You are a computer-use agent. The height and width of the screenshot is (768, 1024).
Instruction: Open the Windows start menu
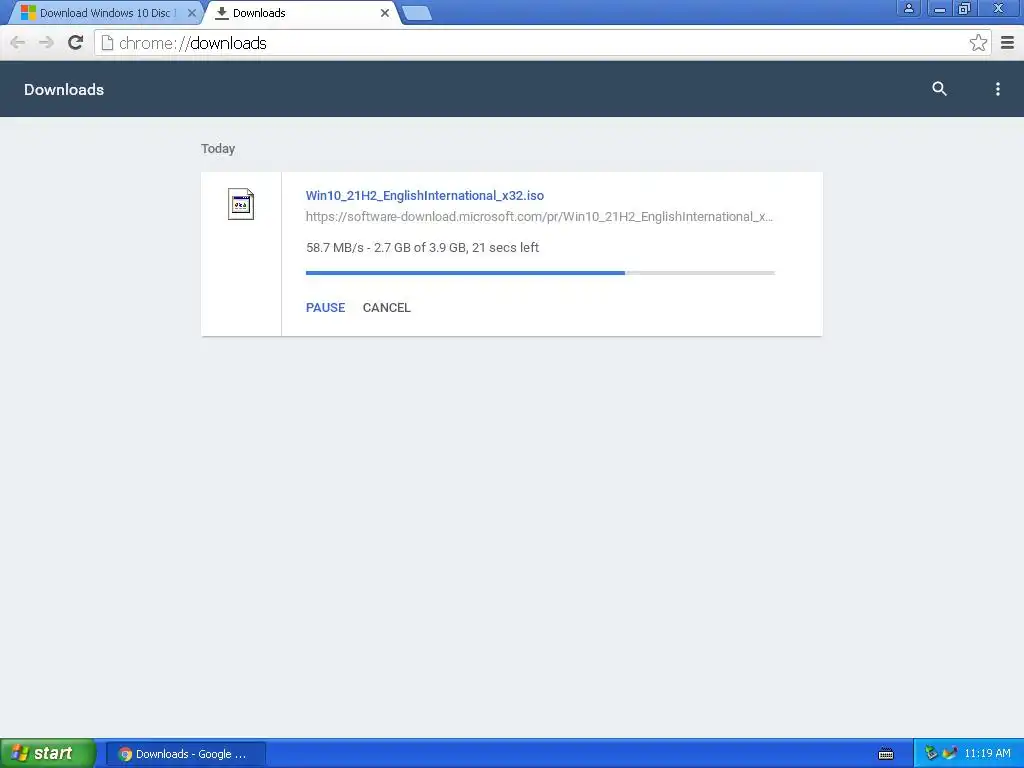pos(48,753)
